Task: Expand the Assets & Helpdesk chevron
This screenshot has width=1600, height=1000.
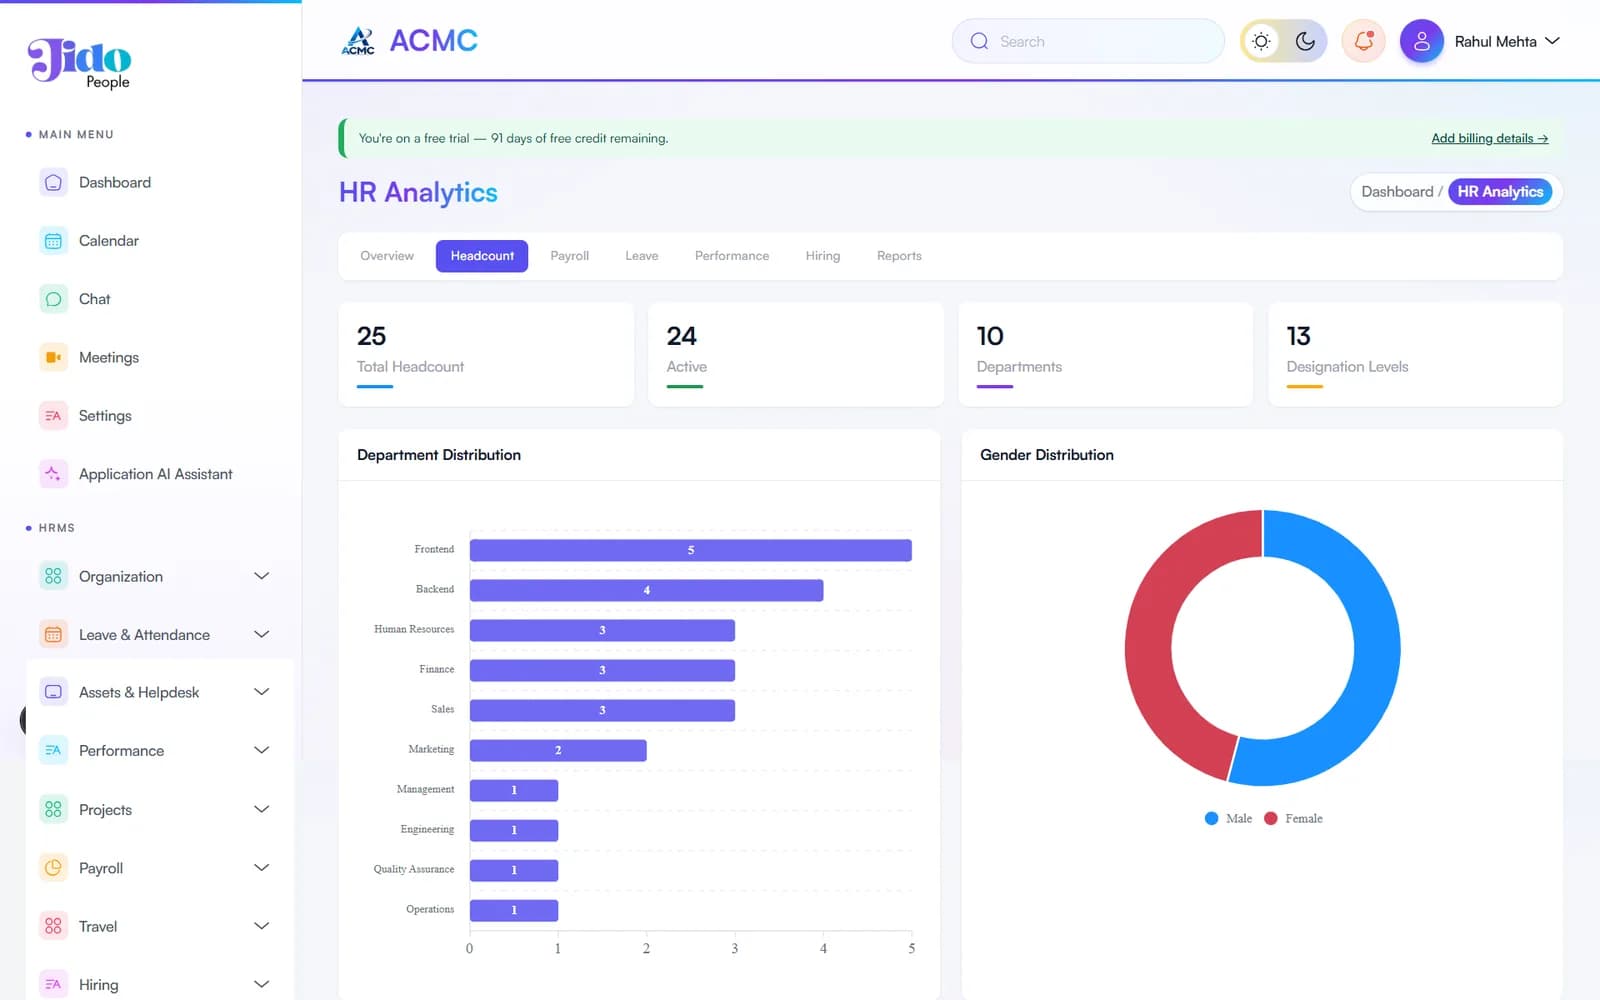Action: pyautogui.click(x=262, y=692)
